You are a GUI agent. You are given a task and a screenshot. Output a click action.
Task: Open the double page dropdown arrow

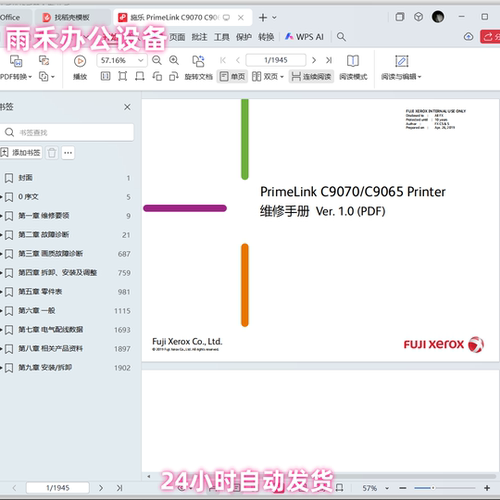coord(282,77)
